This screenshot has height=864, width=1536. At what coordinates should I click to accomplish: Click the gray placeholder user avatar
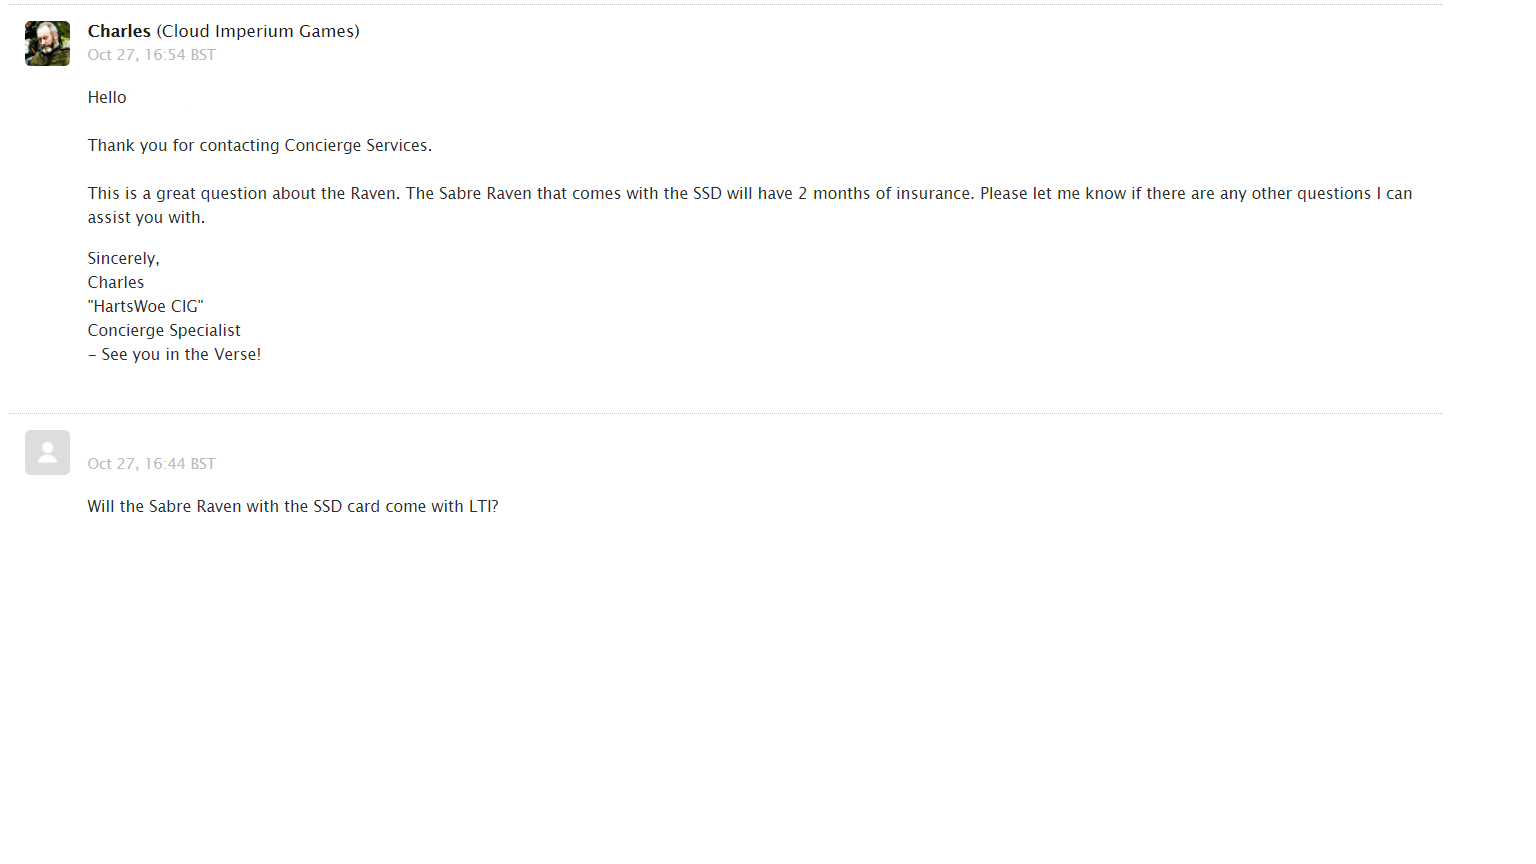47,453
